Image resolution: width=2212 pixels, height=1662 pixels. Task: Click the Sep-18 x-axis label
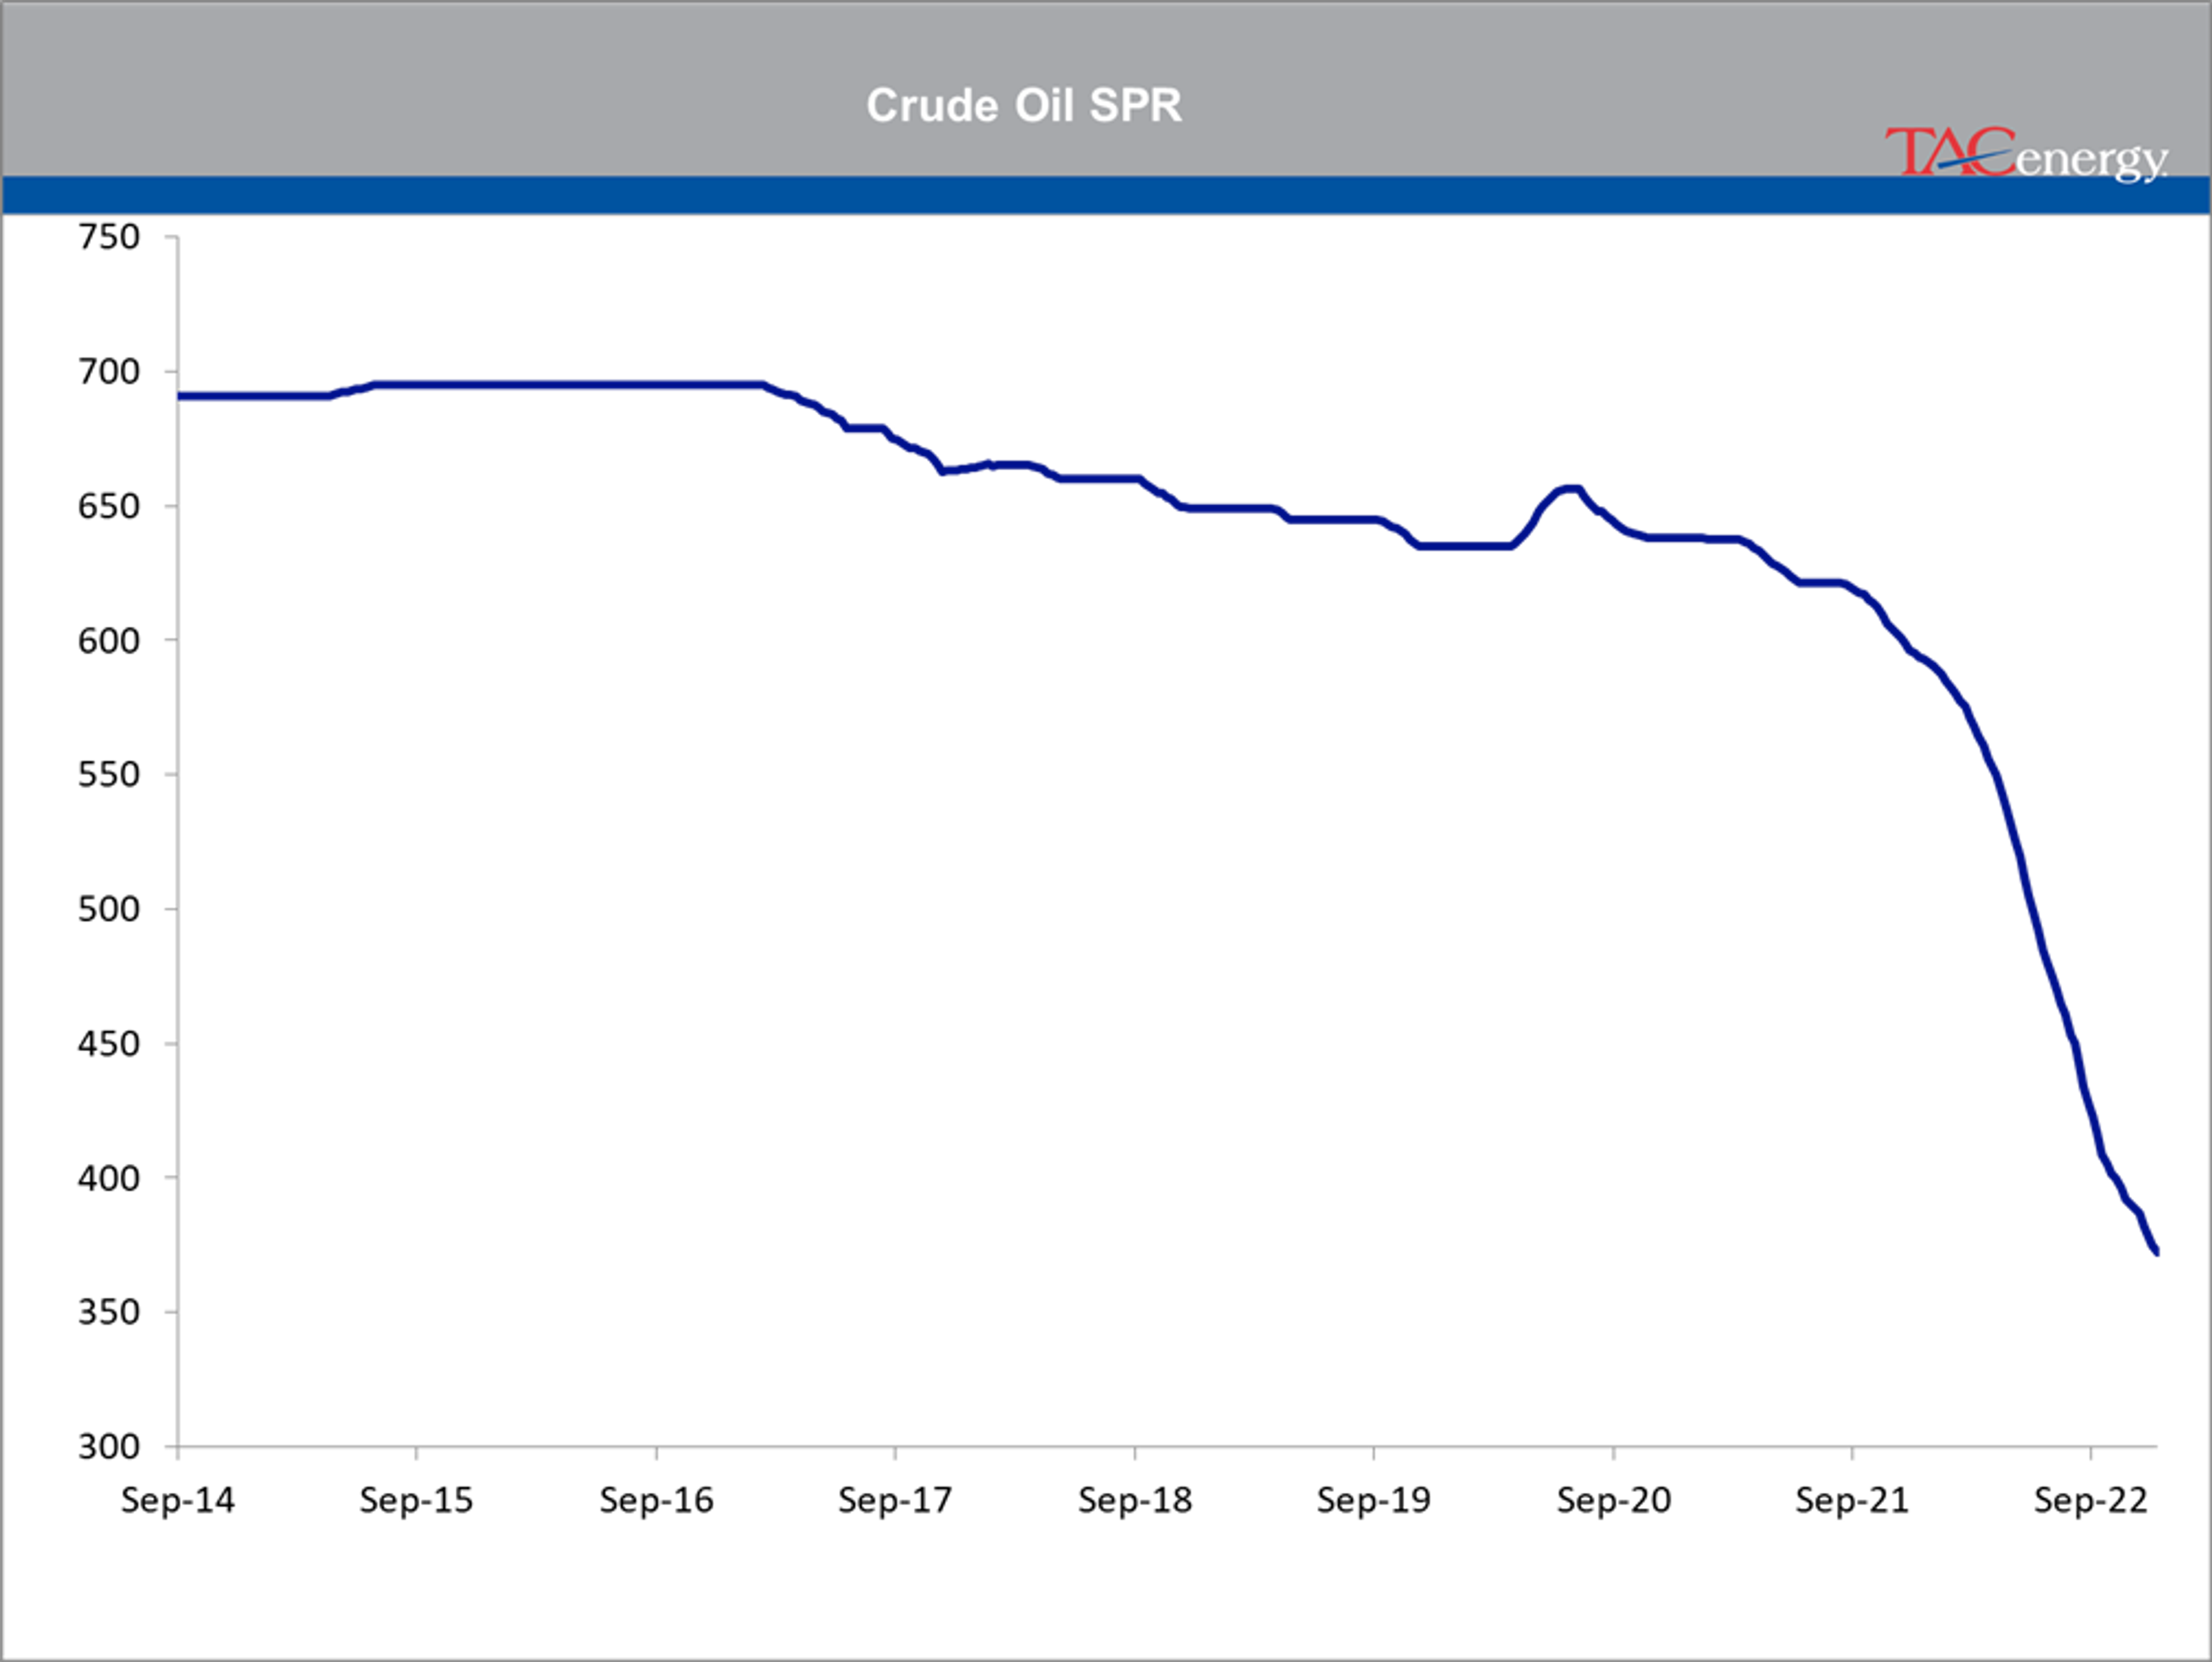click(x=1135, y=1501)
